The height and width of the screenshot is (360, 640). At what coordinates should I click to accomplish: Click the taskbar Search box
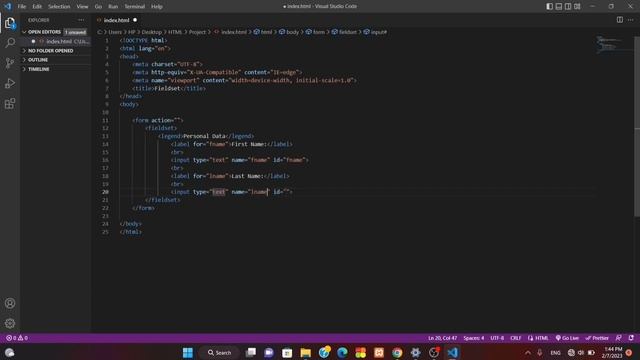pos(220,353)
